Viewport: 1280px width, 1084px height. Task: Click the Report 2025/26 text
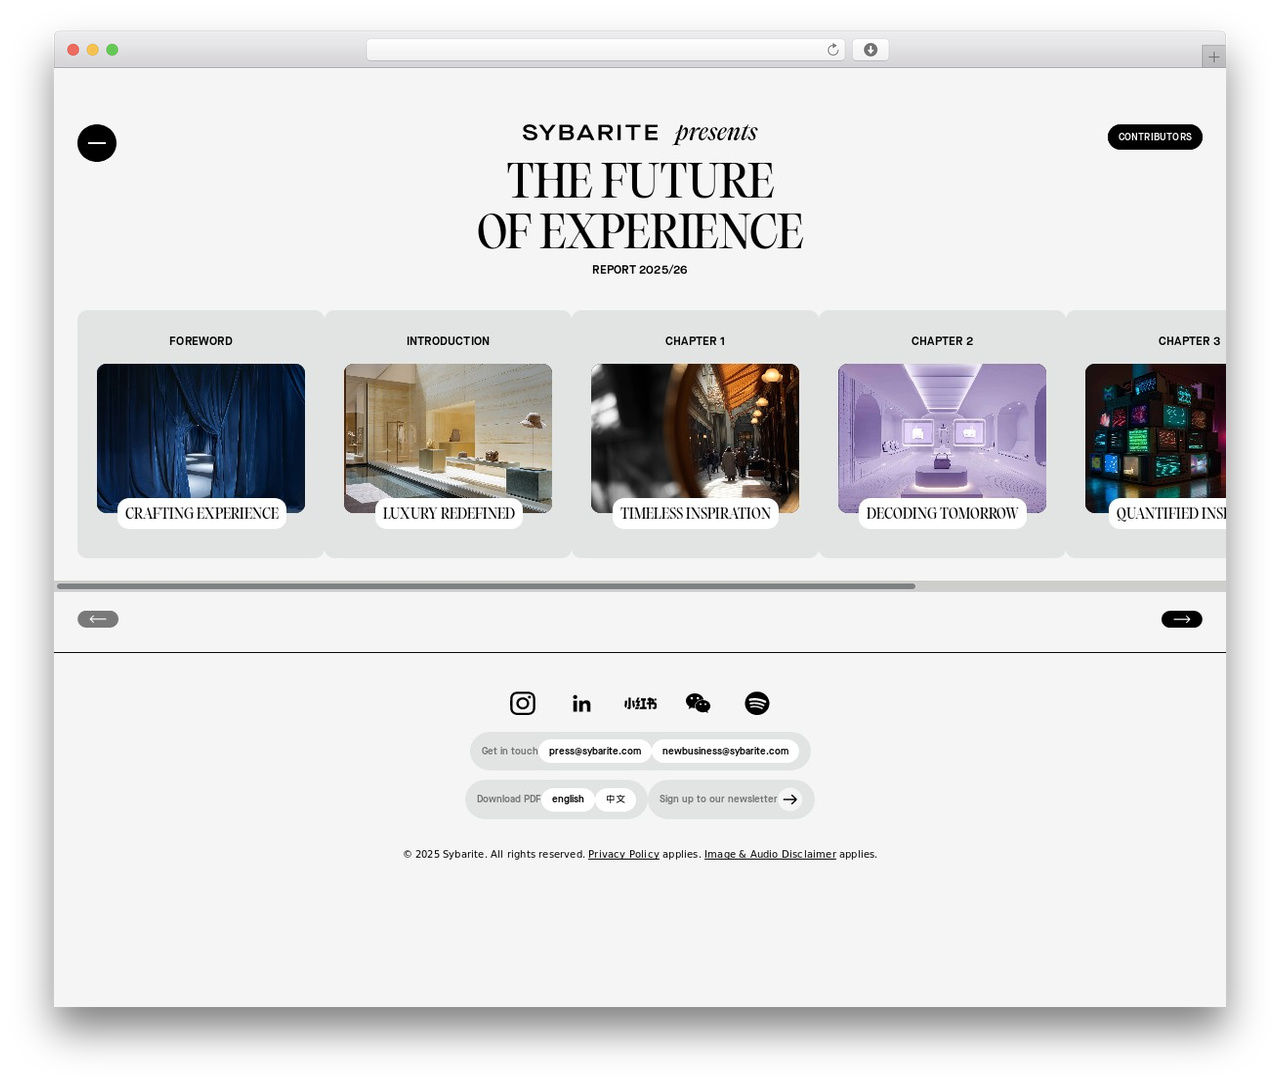click(x=640, y=270)
